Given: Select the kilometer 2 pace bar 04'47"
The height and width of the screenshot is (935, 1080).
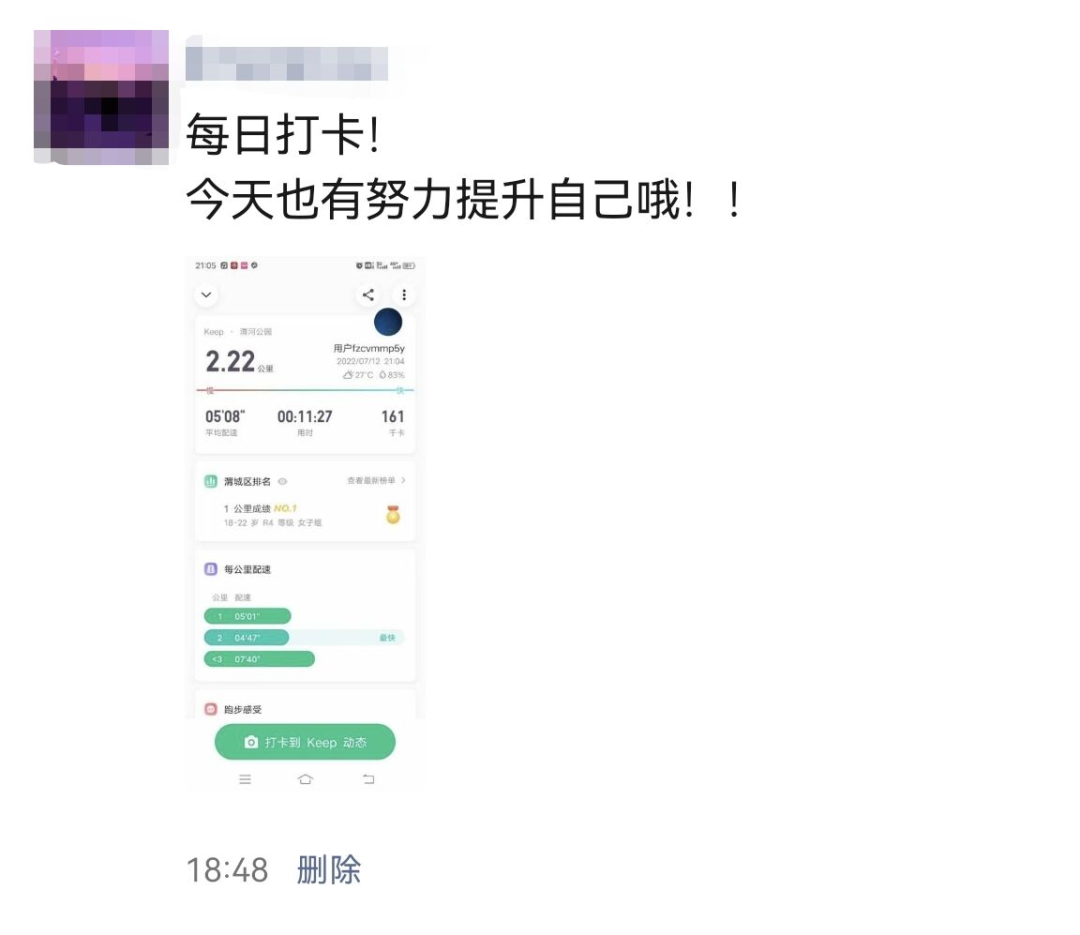Looking at the screenshot, I should tap(247, 637).
